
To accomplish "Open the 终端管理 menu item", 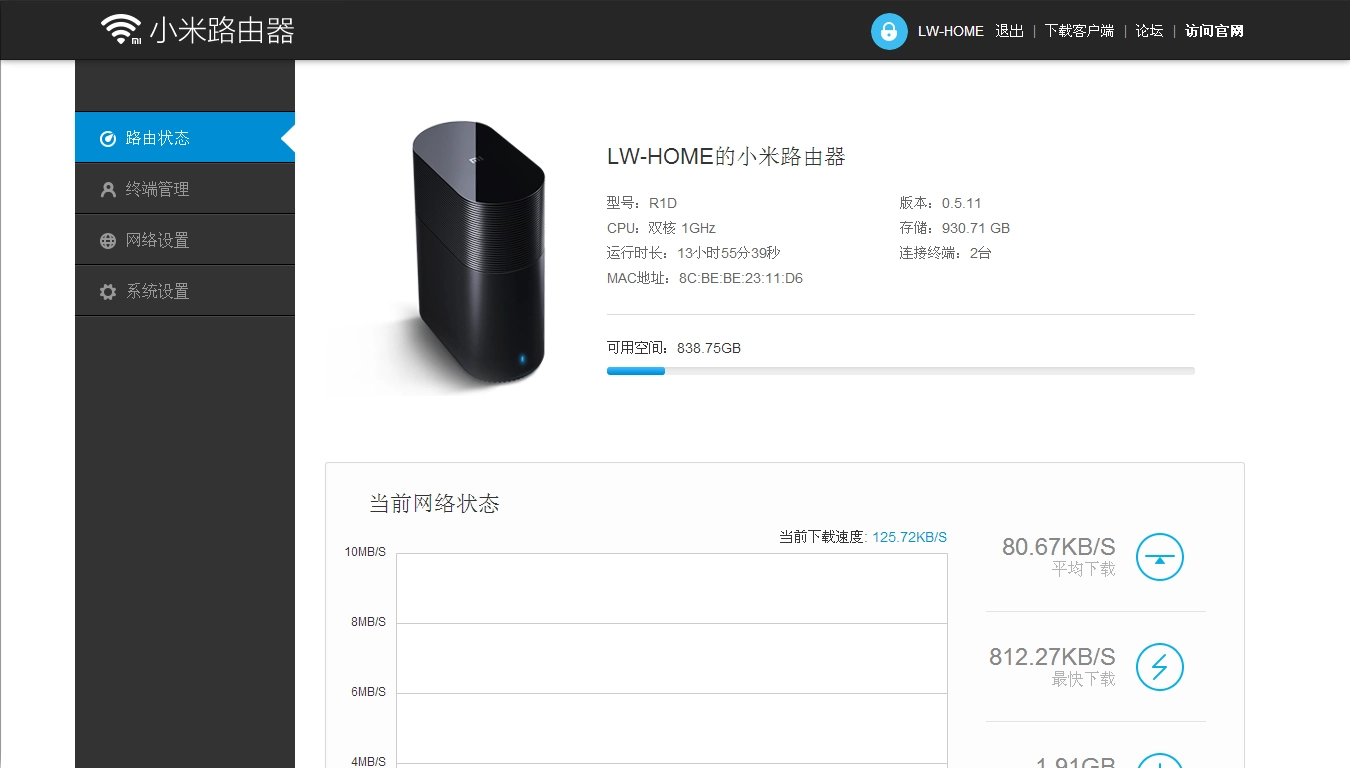I will click(185, 188).
